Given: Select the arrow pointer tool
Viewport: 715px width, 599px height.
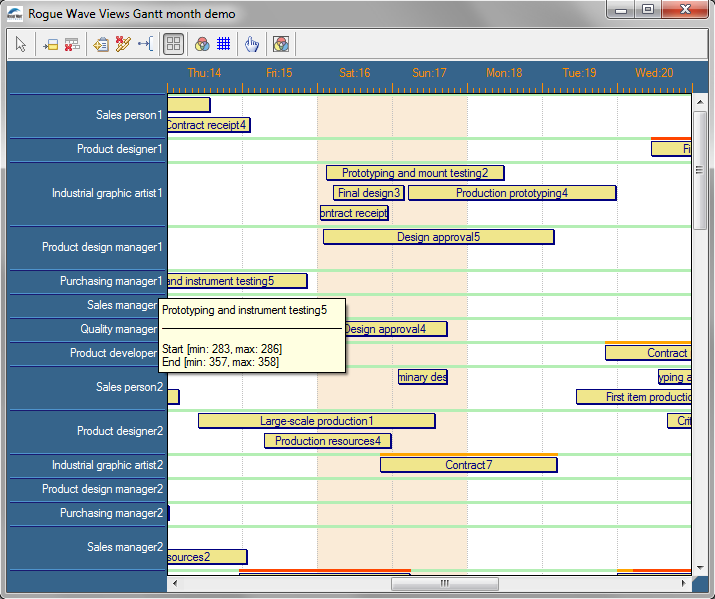Looking at the screenshot, I should click(x=22, y=44).
